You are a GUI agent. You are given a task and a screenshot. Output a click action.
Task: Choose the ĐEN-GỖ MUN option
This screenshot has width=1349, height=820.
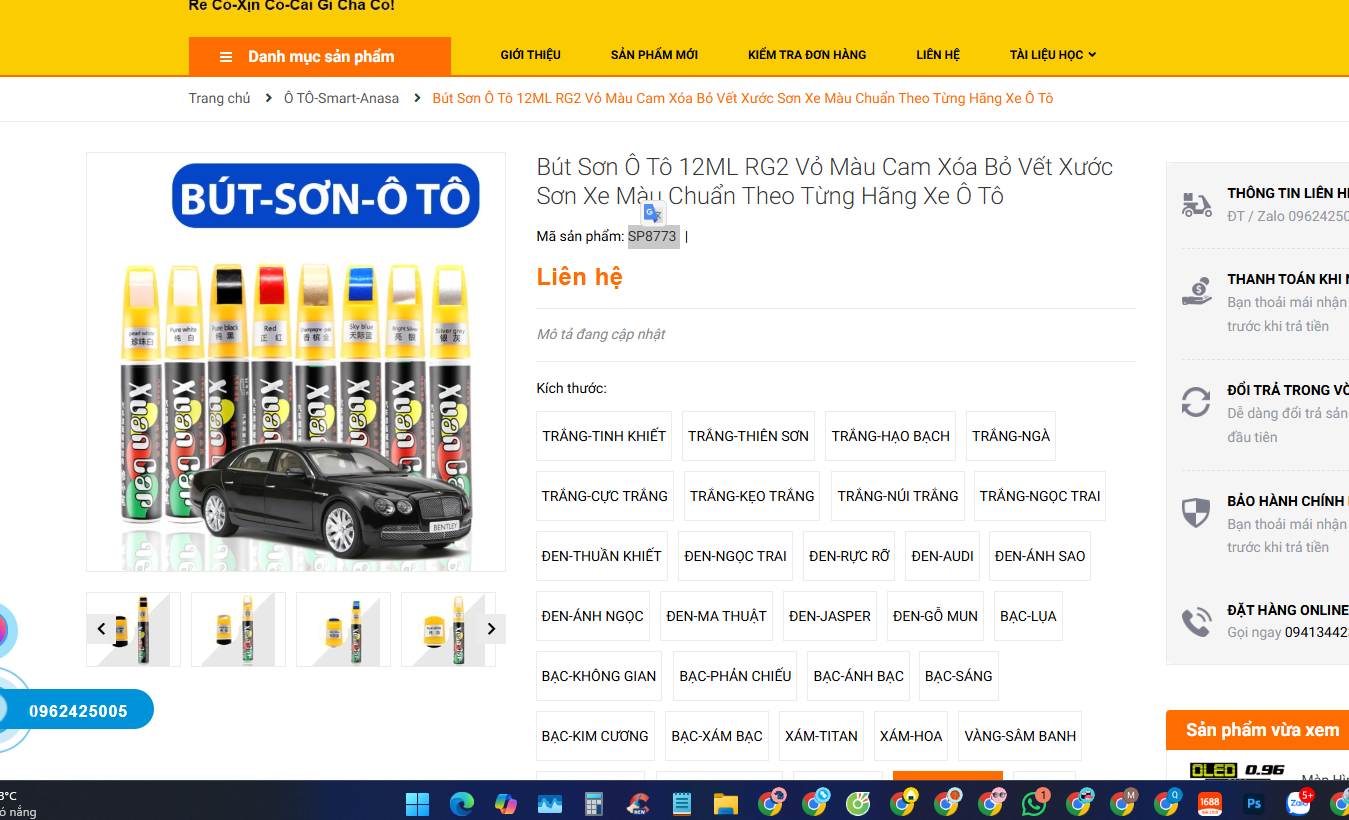point(935,616)
